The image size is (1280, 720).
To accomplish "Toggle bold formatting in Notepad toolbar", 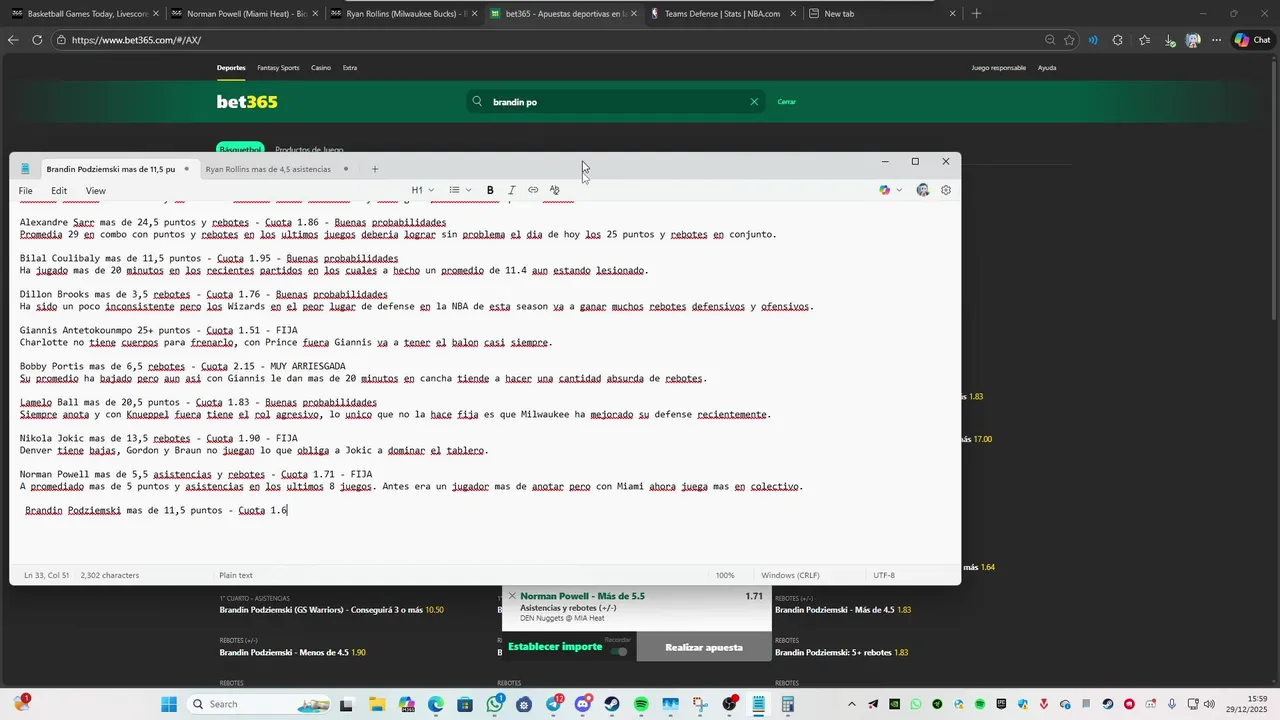I will [490, 190].
